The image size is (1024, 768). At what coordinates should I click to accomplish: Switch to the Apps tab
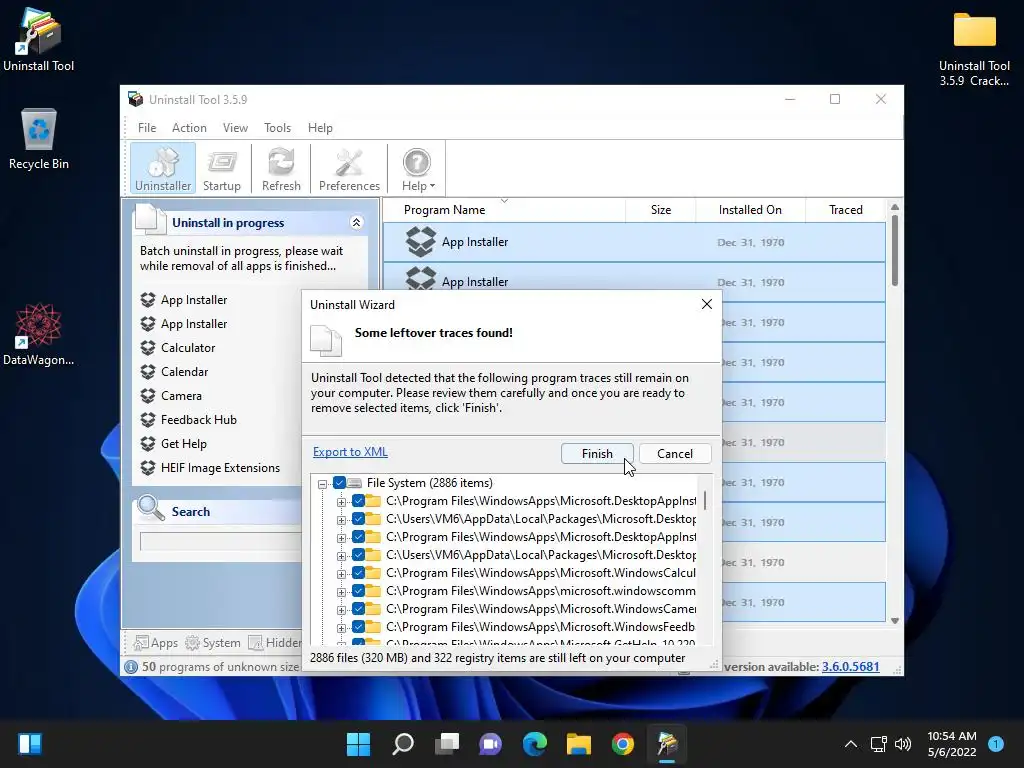point(155,643)
